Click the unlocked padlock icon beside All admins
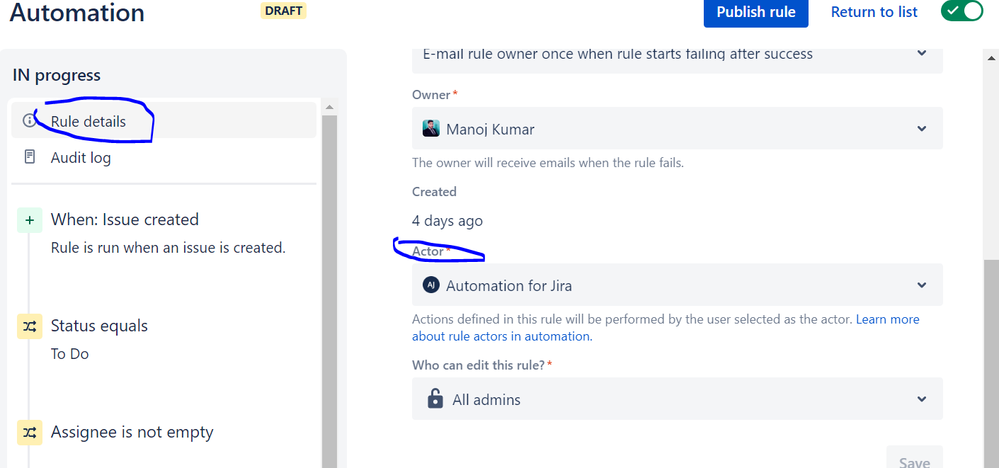 [x=435, y=399]
